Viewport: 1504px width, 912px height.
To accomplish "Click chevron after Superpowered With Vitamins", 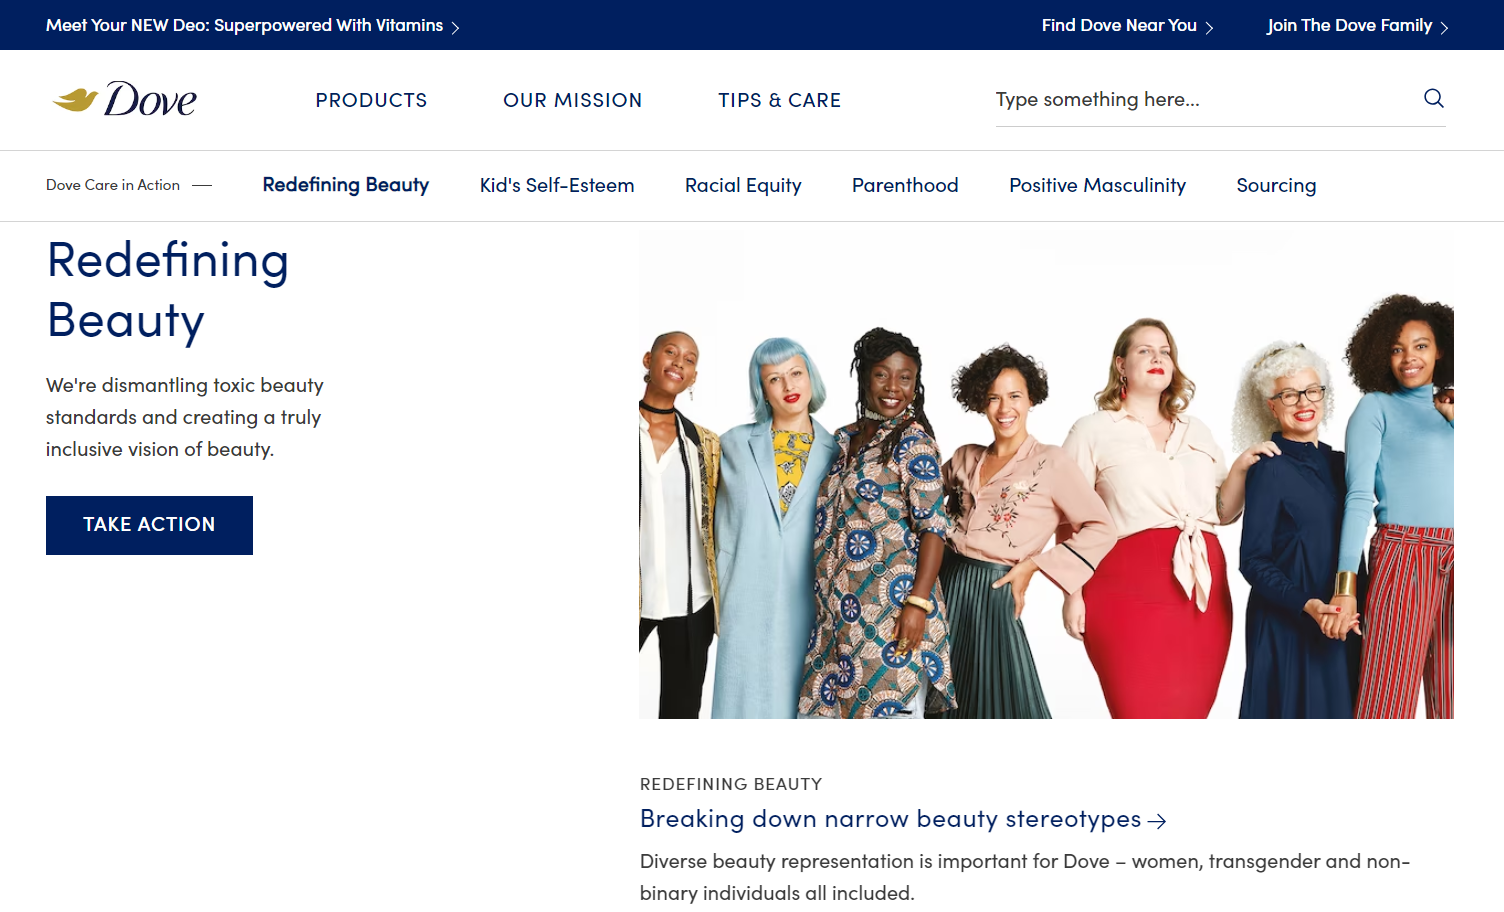I will coord(455,28).
